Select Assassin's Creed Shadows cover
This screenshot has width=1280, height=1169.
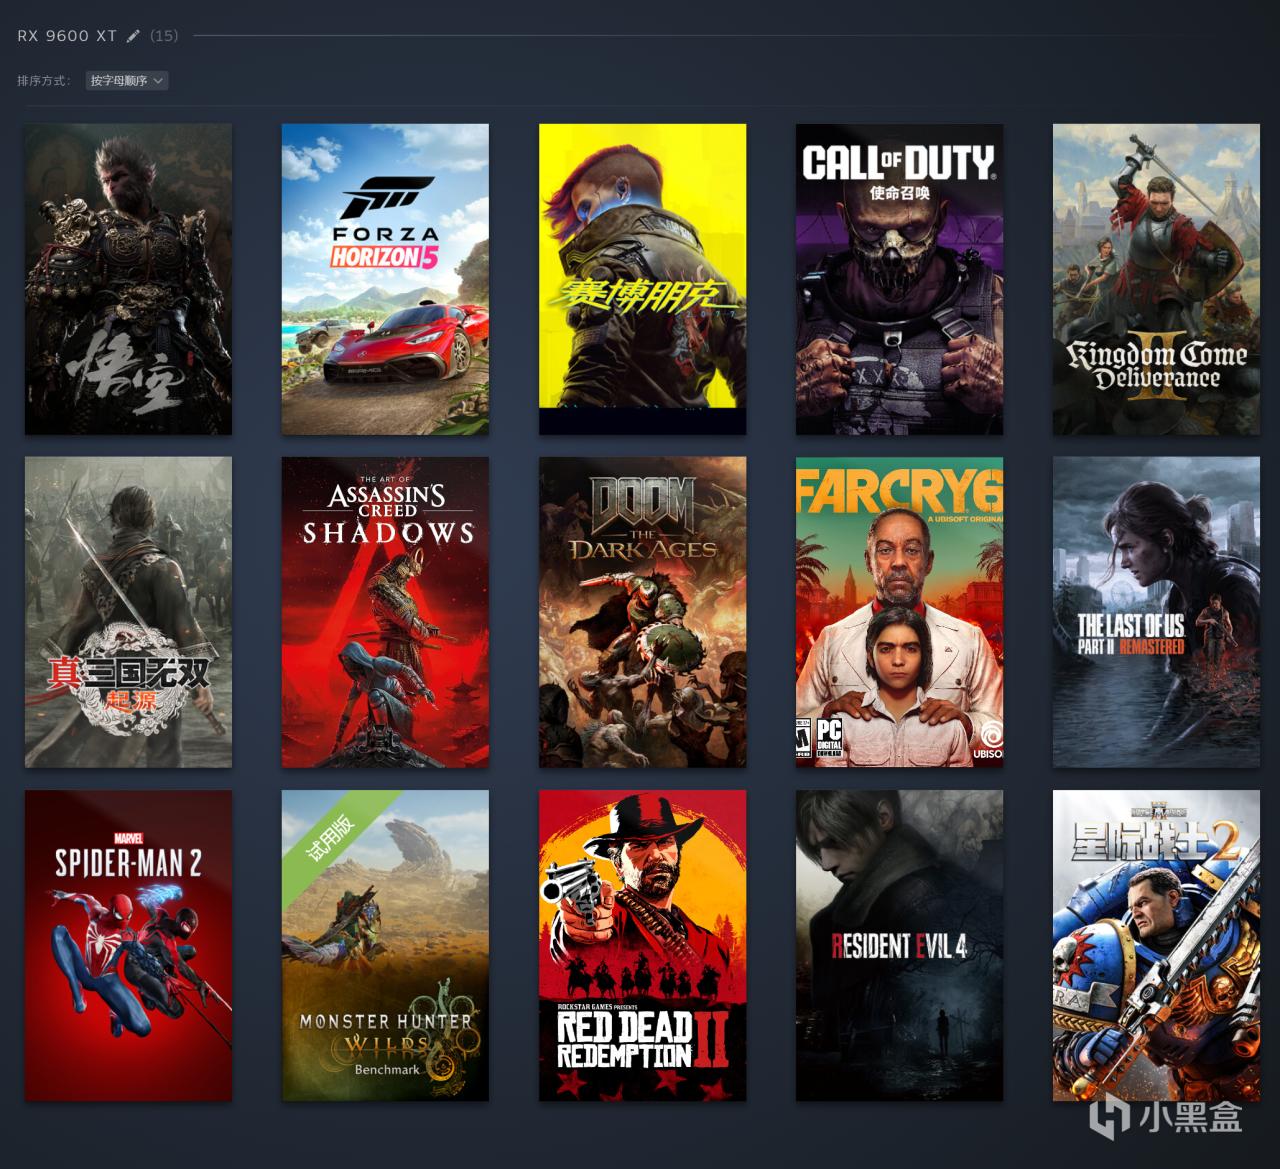tap(385, 612)
